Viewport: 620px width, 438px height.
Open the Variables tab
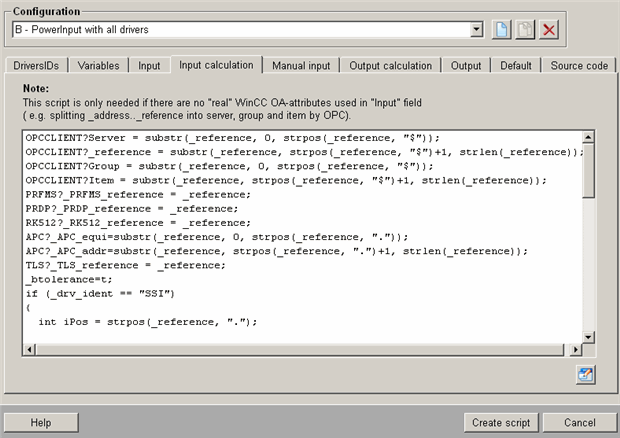[100, 66]
